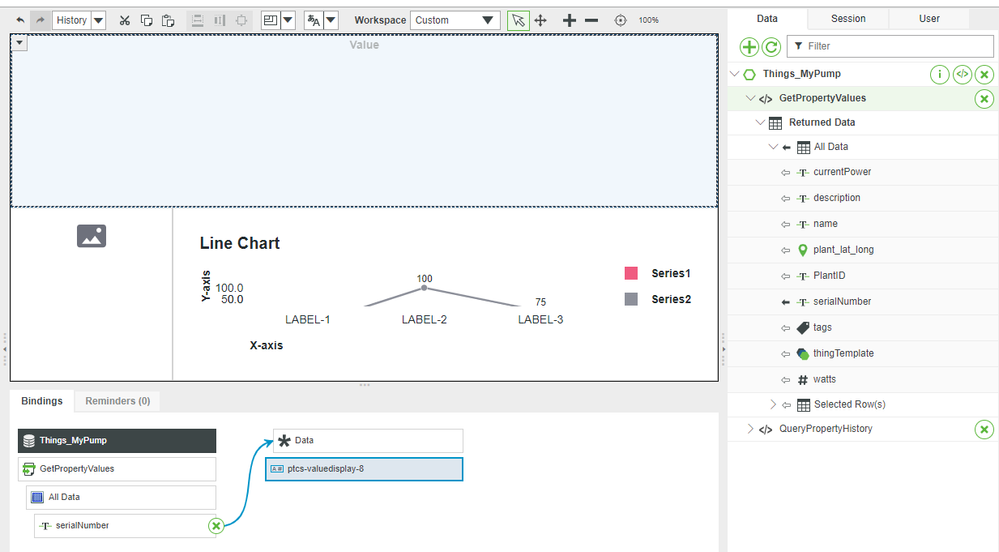The height and width of the screenshot is (552, 999).
Task: Click the Undo arrow in toolbar
Action: click(21, 20)
